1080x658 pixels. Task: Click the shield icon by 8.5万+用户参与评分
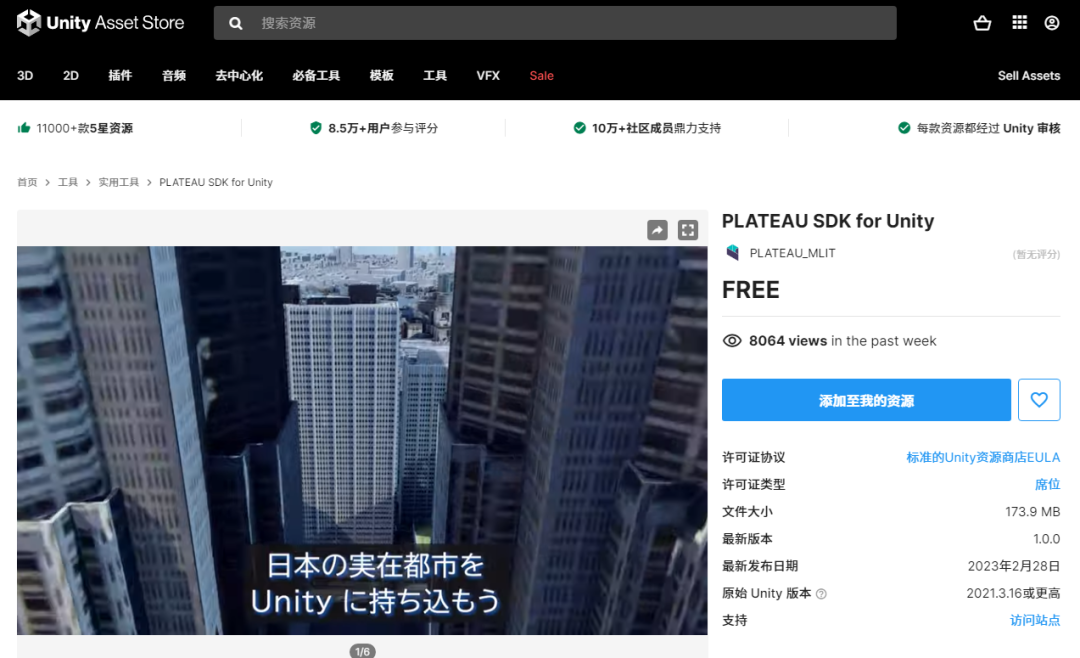[x=315, y=127]
